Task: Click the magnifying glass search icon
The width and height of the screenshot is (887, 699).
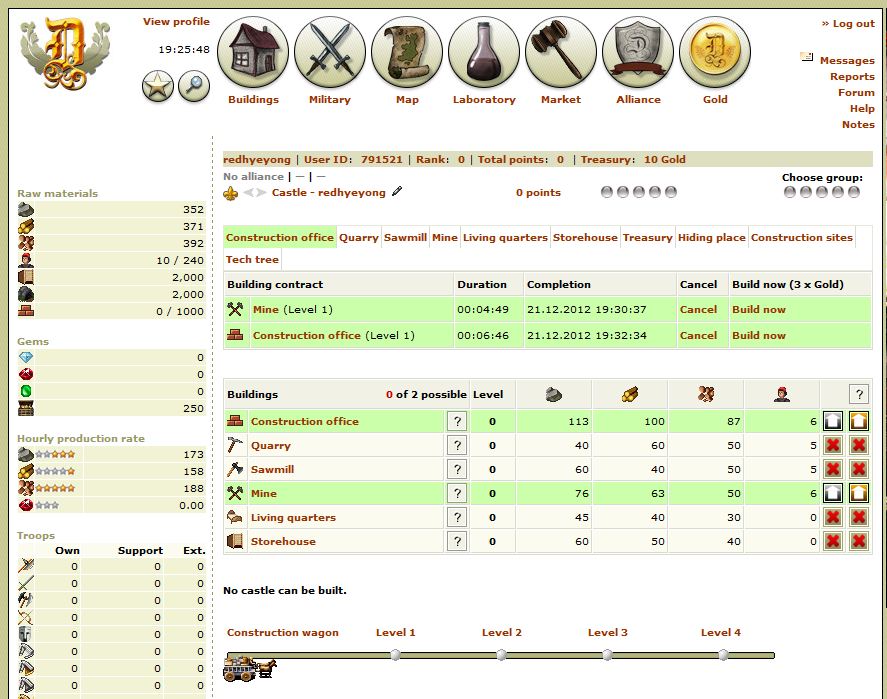Action: 194,86
